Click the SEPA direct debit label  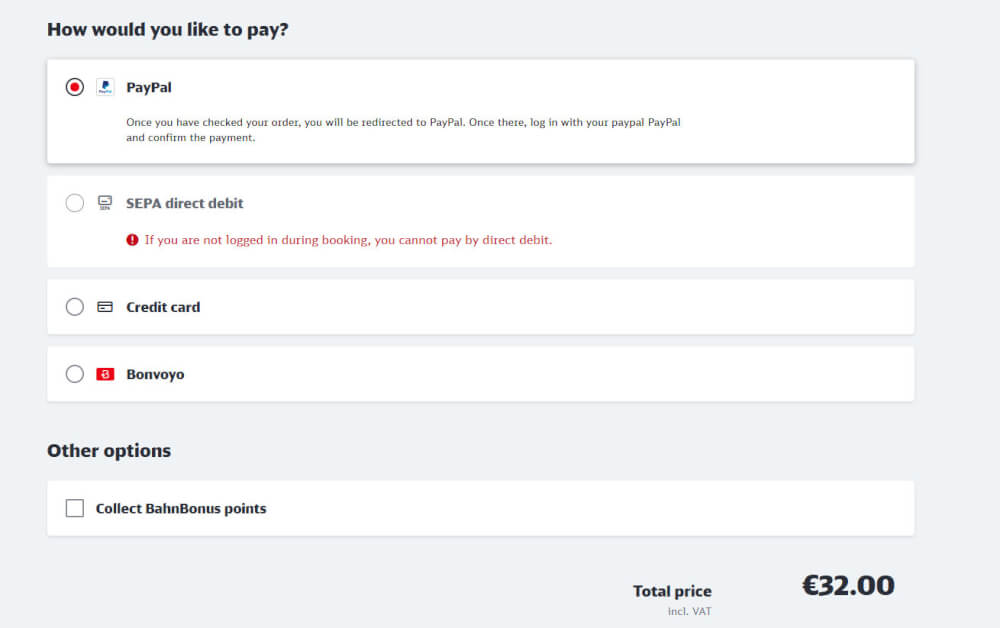click(x=185, y=203)
